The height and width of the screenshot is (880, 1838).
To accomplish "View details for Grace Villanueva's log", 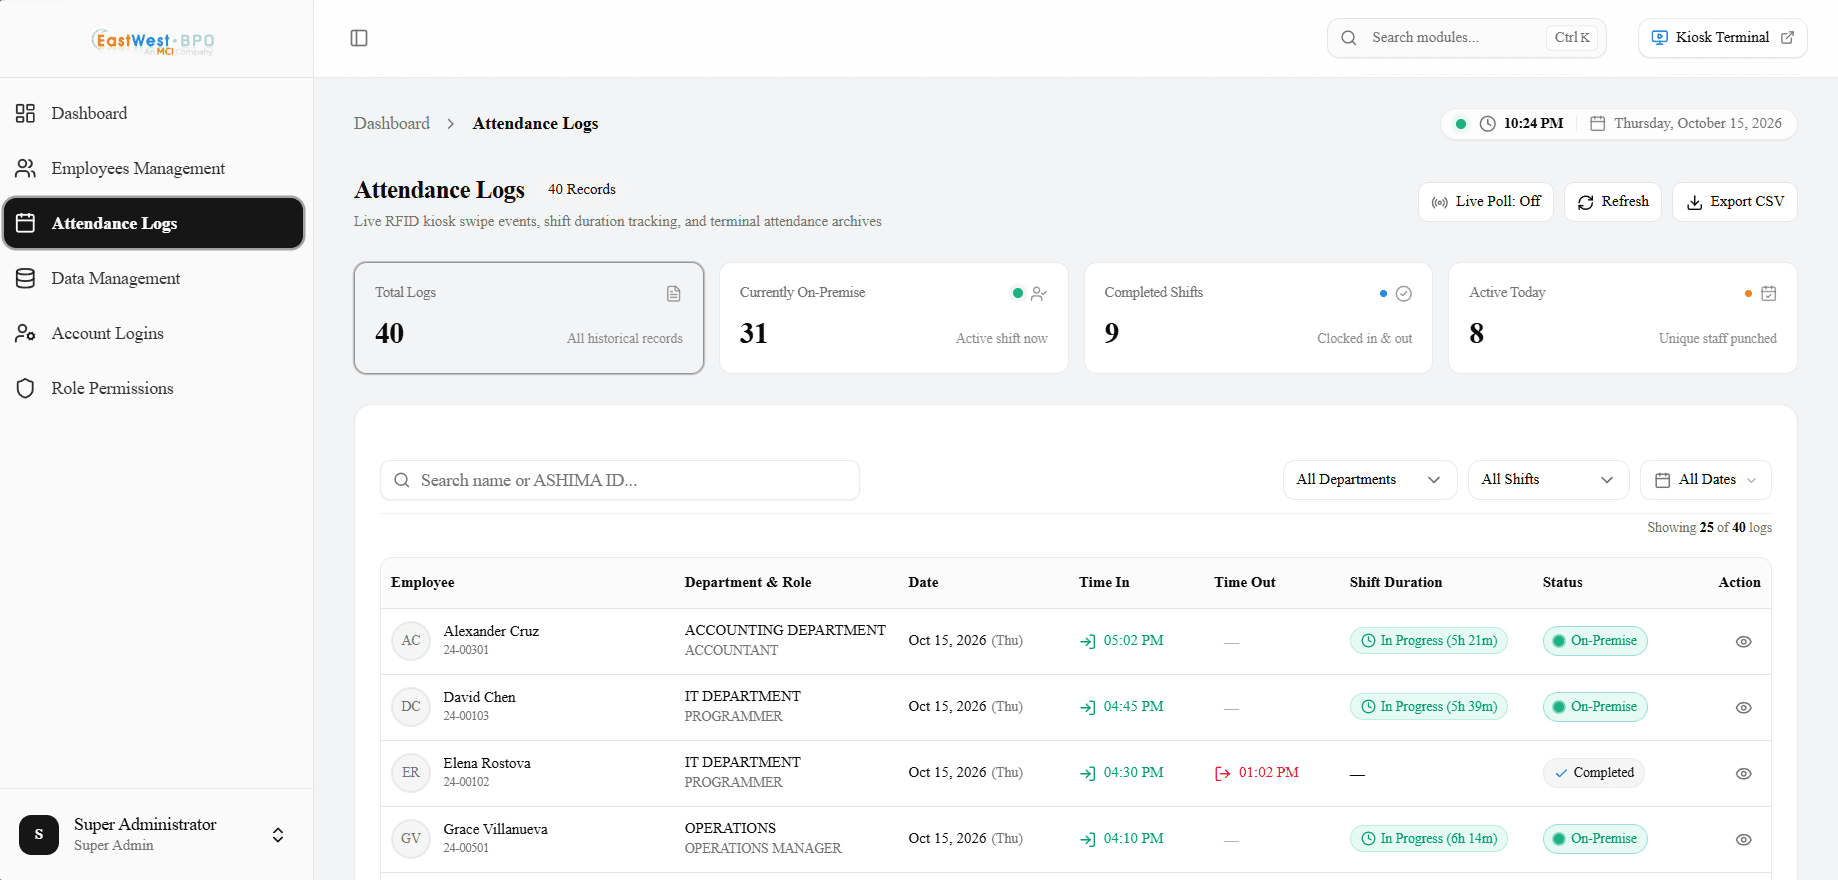I will (1744, 840).
